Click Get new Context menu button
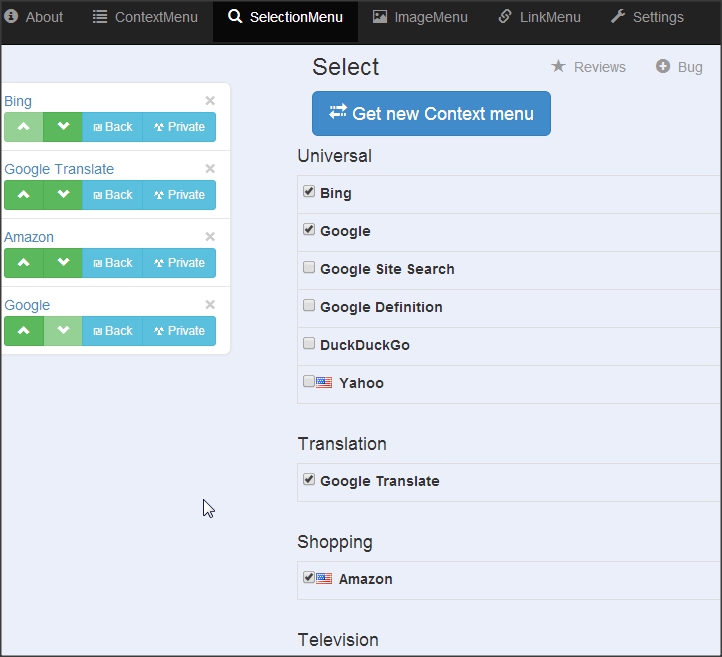Screen dimensions: 722x657 click(431, 114)
